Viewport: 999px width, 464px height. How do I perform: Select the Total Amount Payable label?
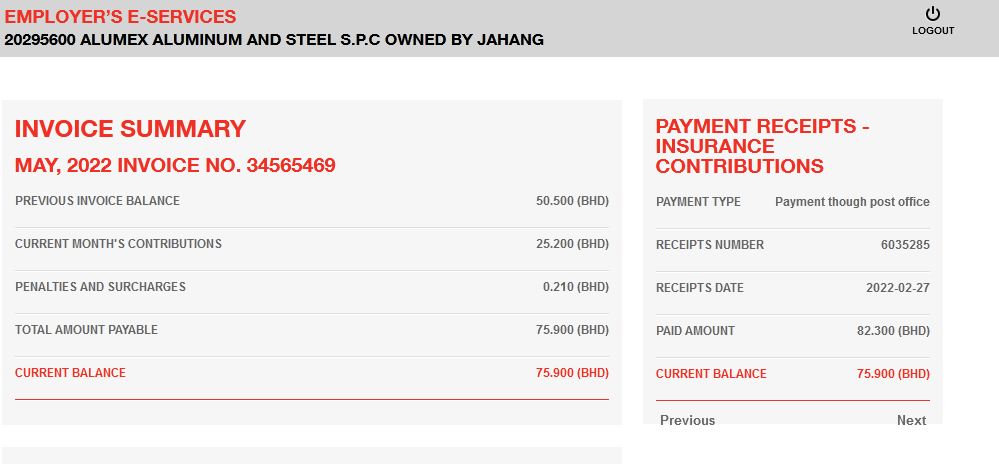[x=86, y=330]
